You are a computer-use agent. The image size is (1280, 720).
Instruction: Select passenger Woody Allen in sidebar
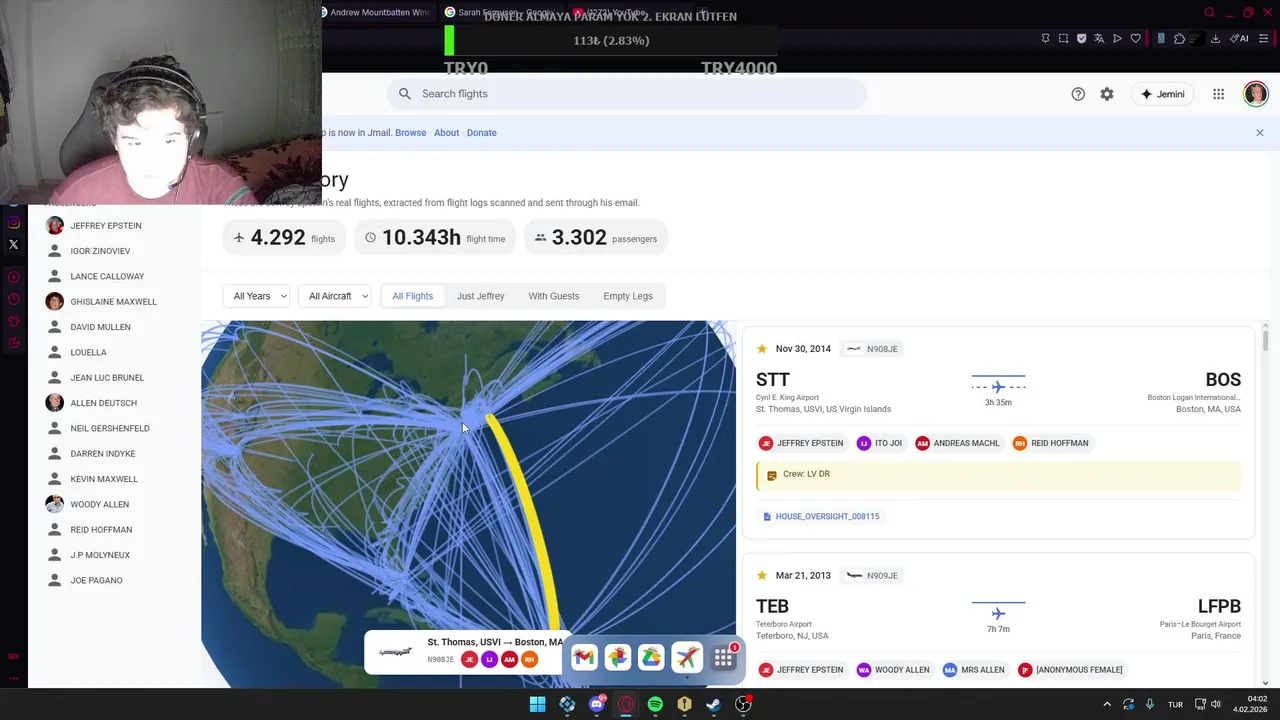pos(99,504)
